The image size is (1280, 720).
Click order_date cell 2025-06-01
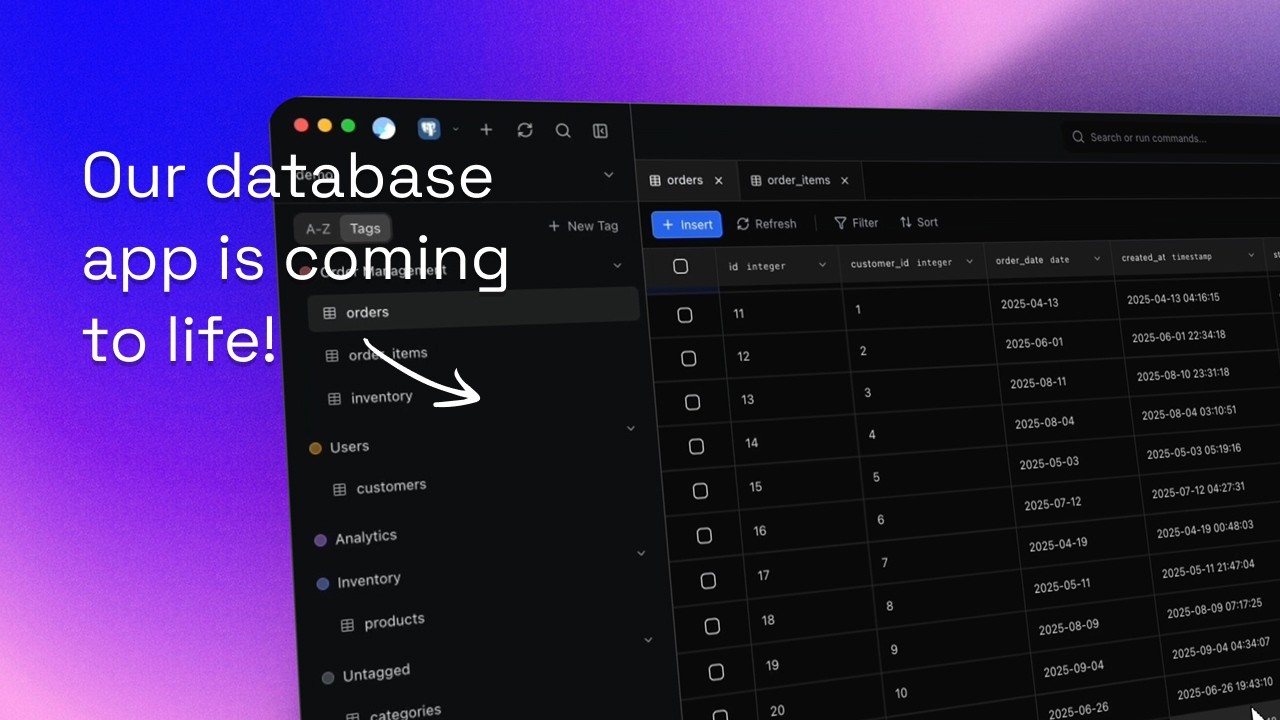point(1034,343)
